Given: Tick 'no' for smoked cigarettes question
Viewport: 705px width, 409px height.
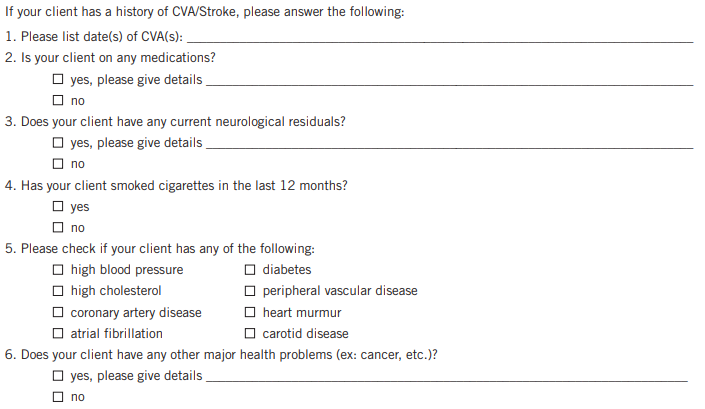Looking at the screenshot, I should (60, 228).
